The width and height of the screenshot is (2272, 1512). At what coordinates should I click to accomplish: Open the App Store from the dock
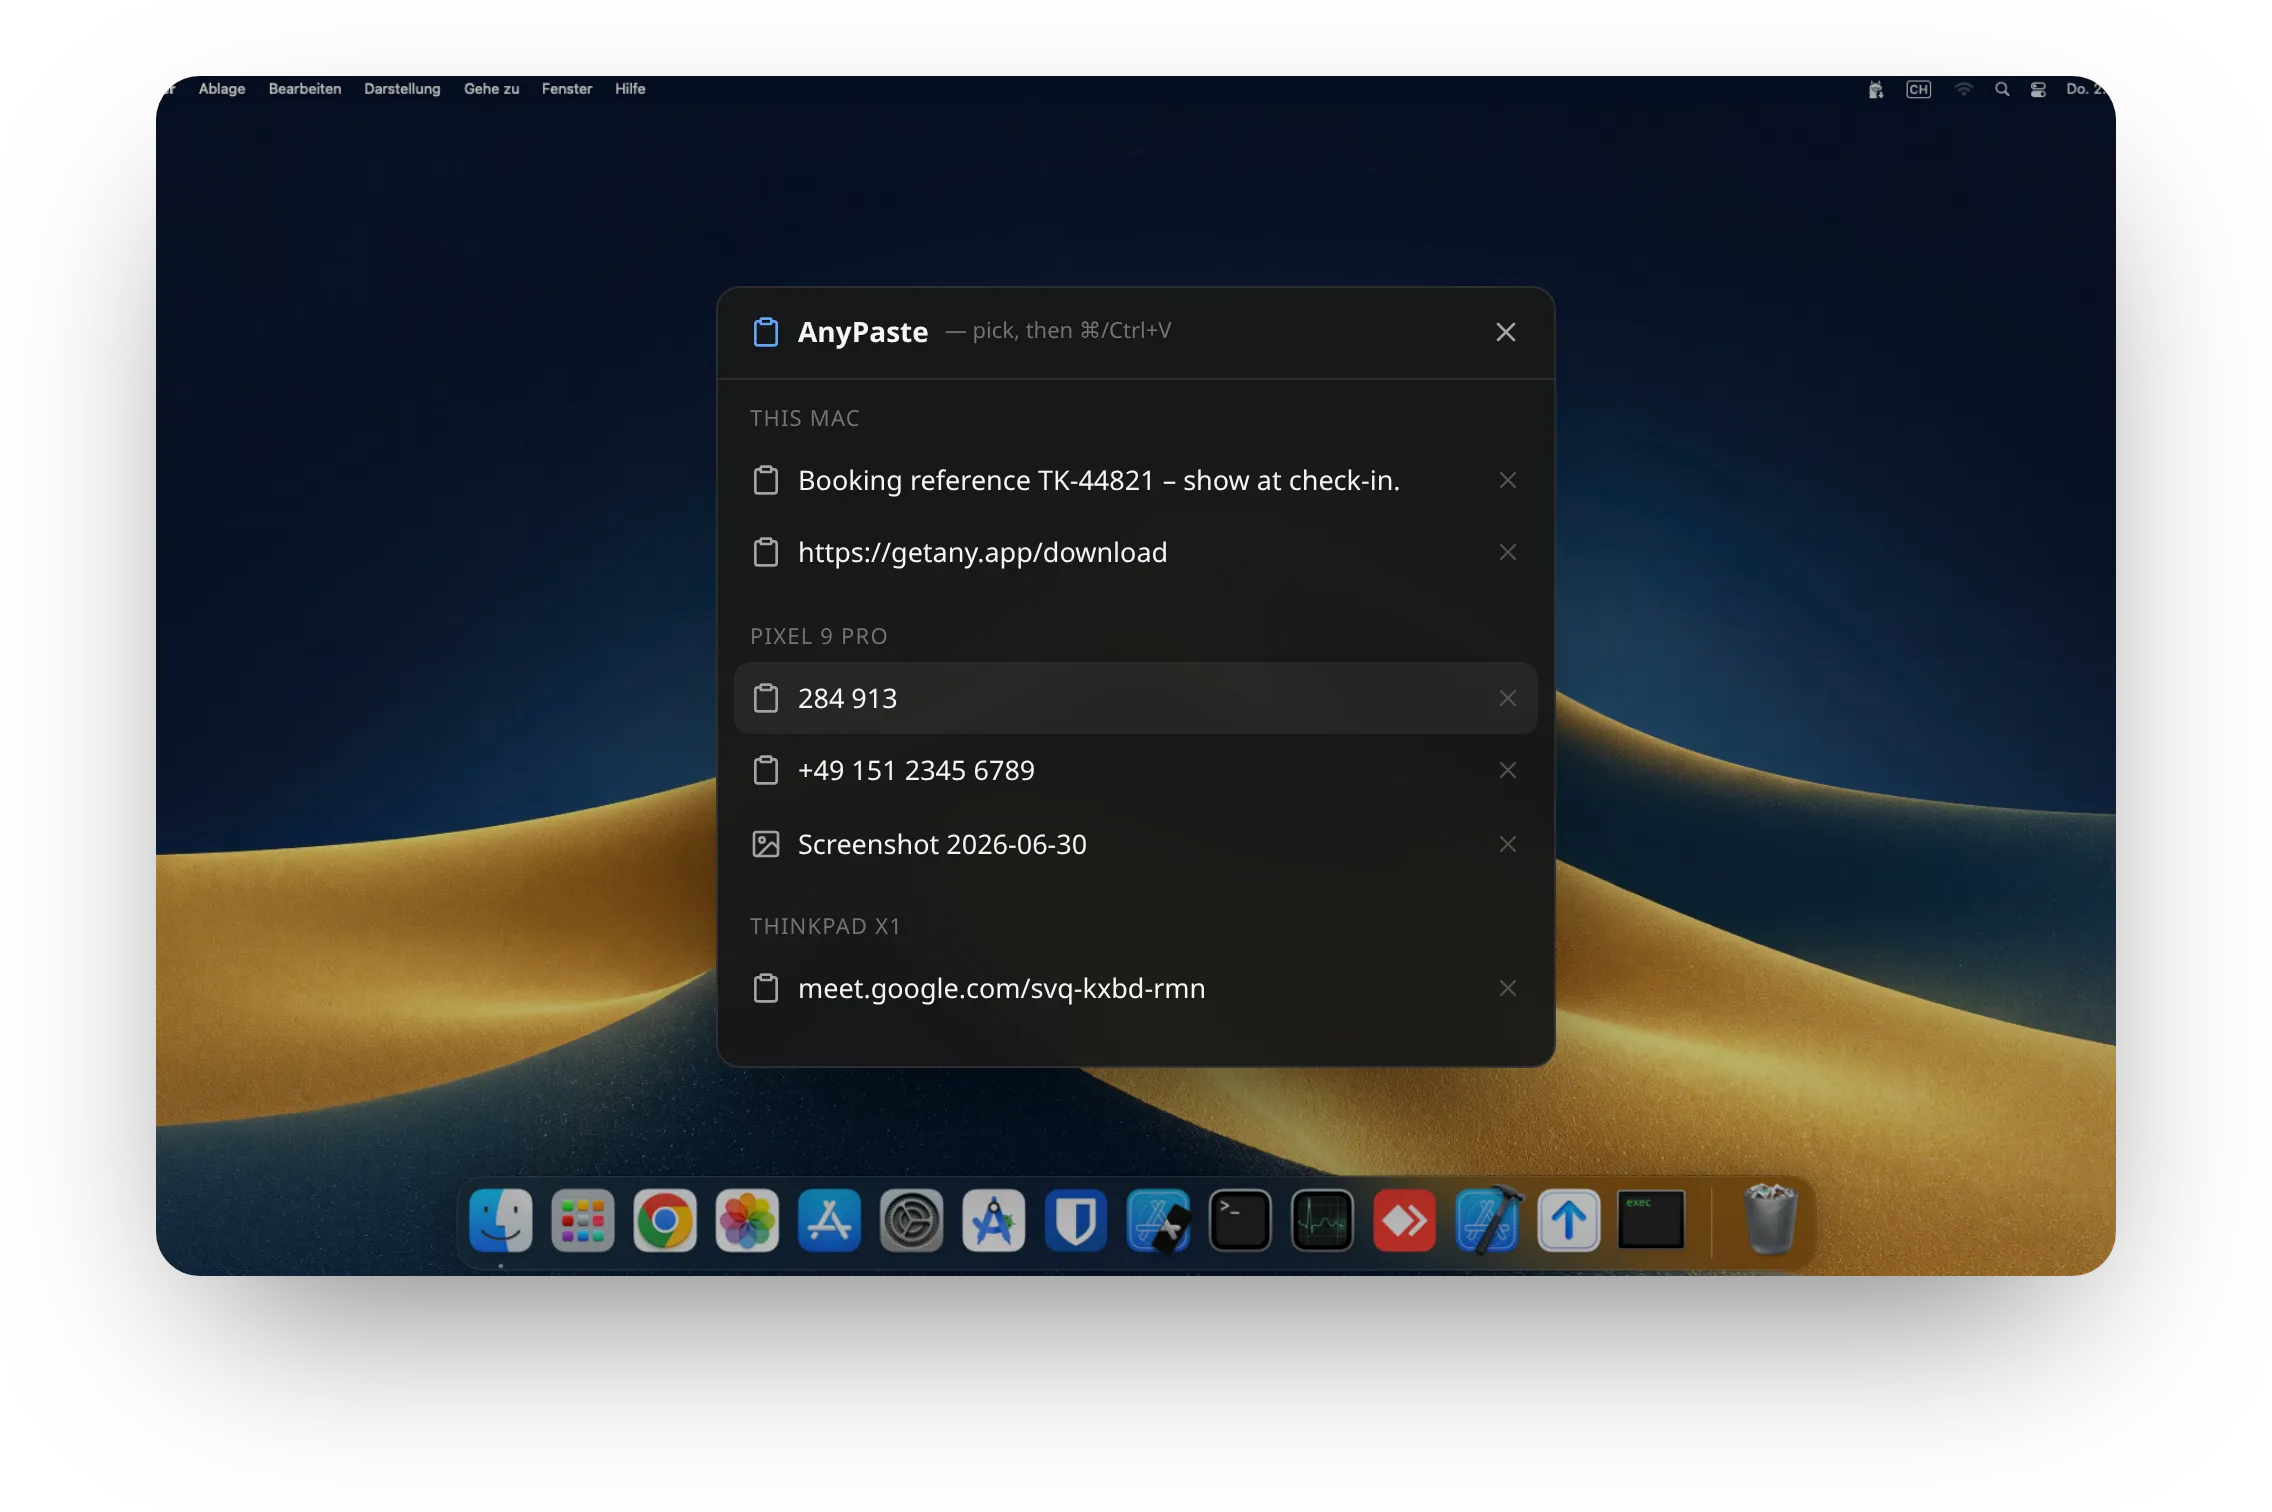point(829,1220)
